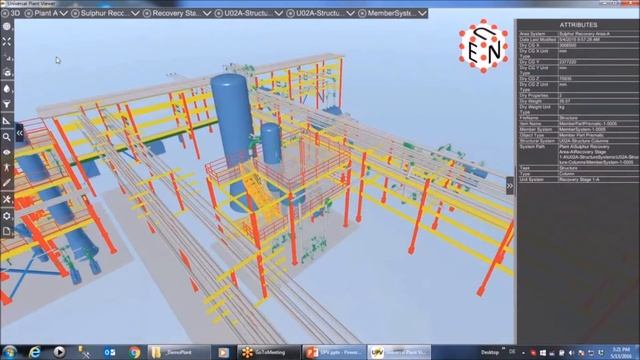This screenshot has height=360, width=640.
Task: Select the walking person navigation tool
Action: click(x=7, y=167)
